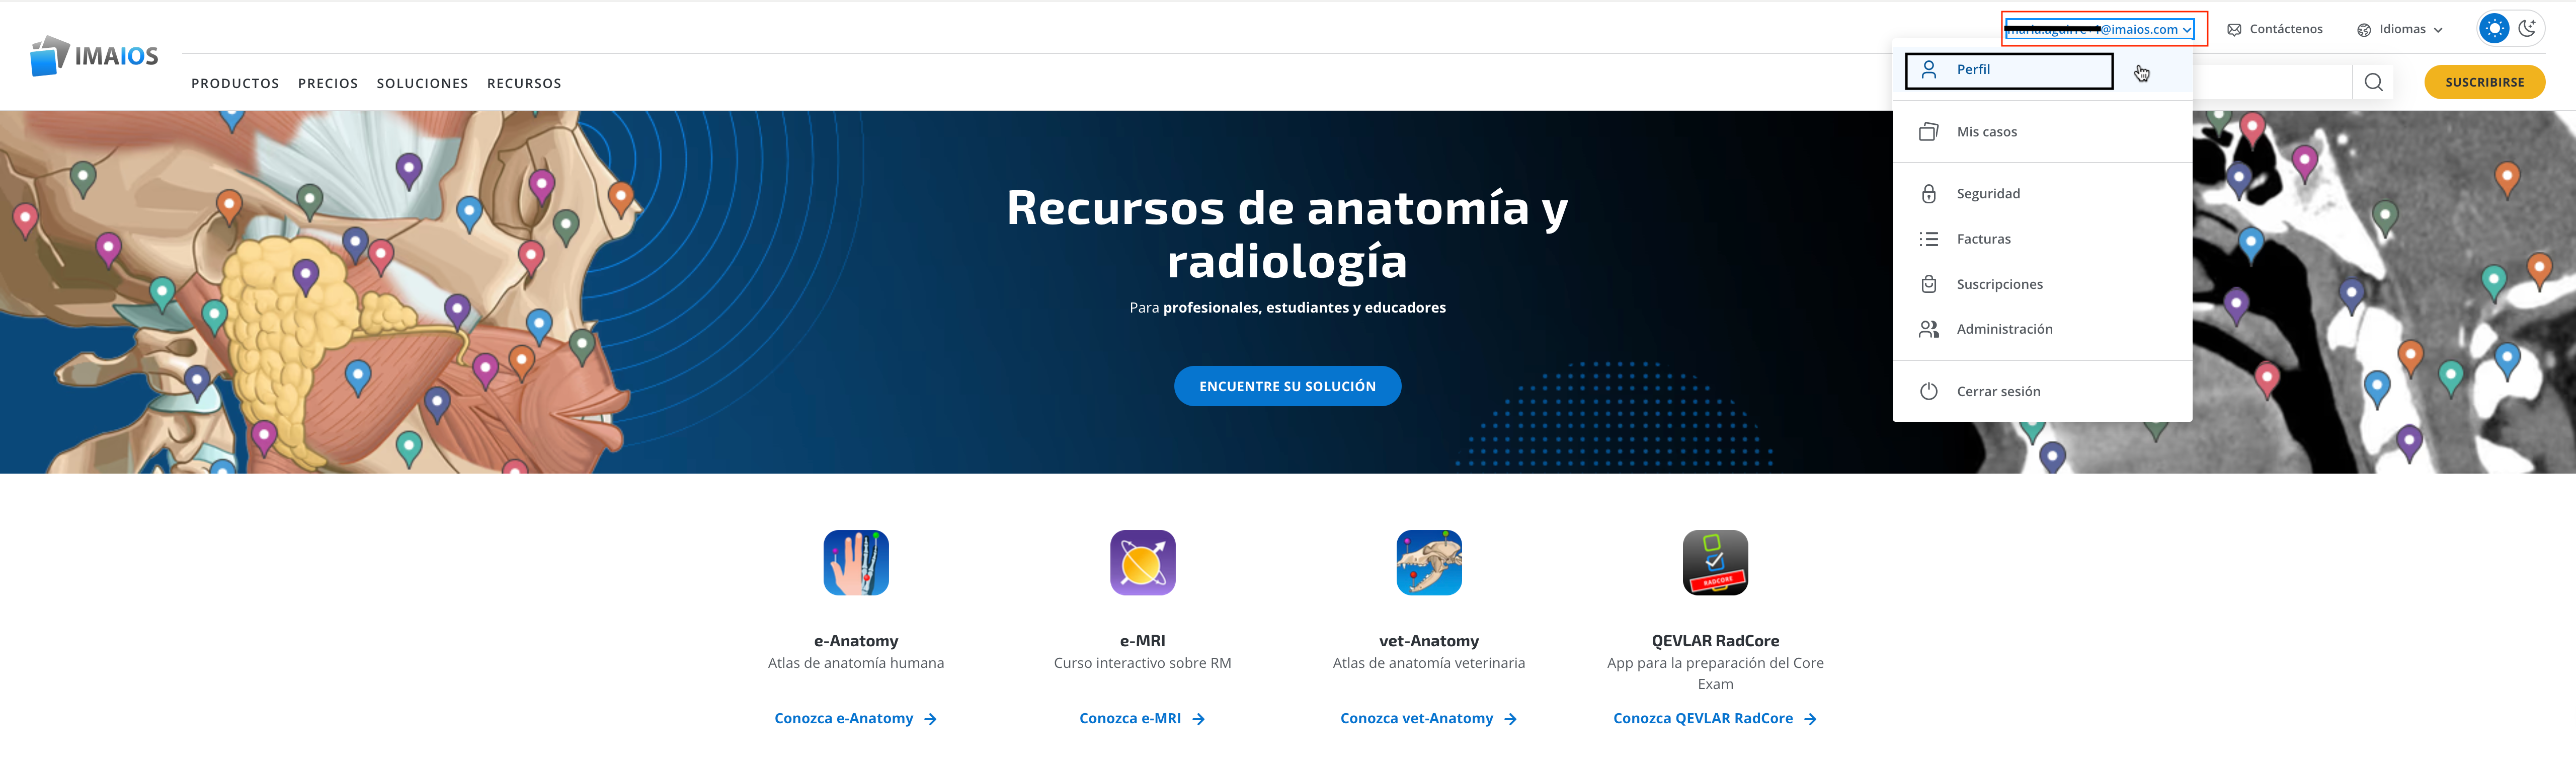The height and width of the screenshot is (760, 2576).
Task: Open the SOLUCIONES menu
Action: coord(422,83)
